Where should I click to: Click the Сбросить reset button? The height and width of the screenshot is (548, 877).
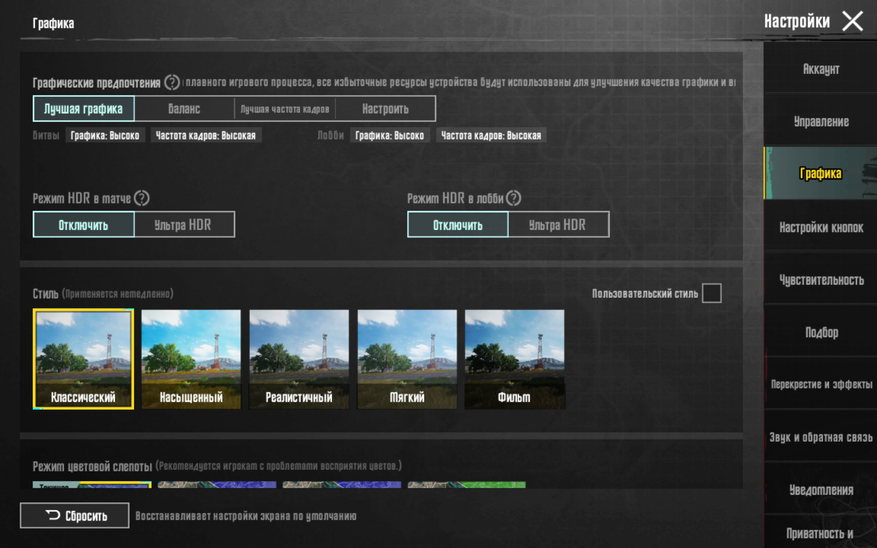(74, 515)
